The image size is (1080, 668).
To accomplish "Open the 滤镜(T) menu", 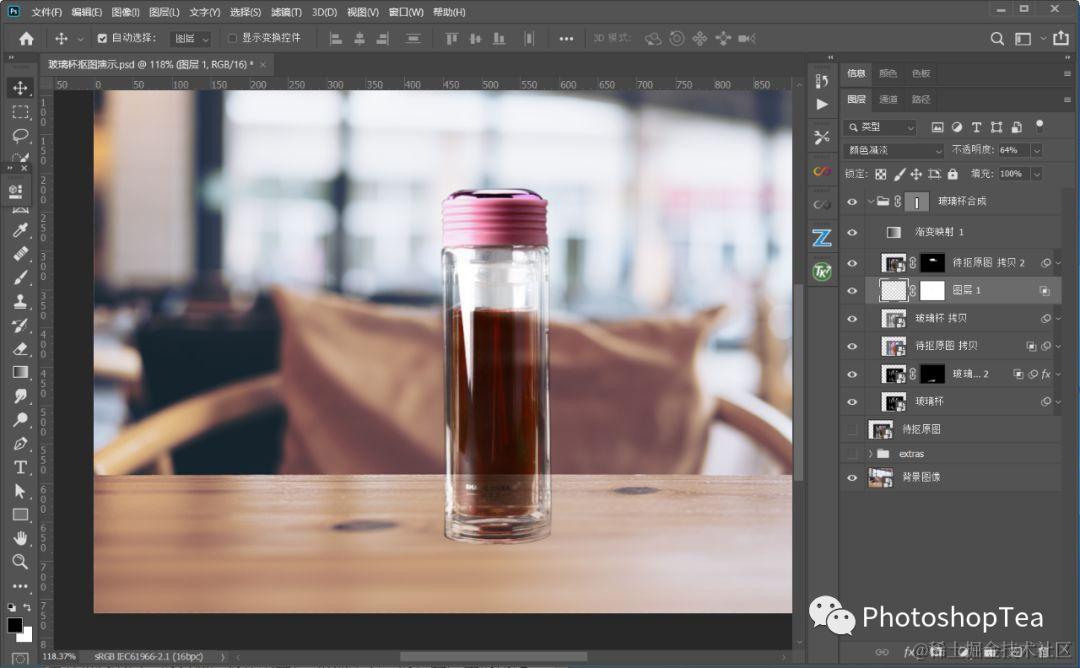I will pos(286,12).
